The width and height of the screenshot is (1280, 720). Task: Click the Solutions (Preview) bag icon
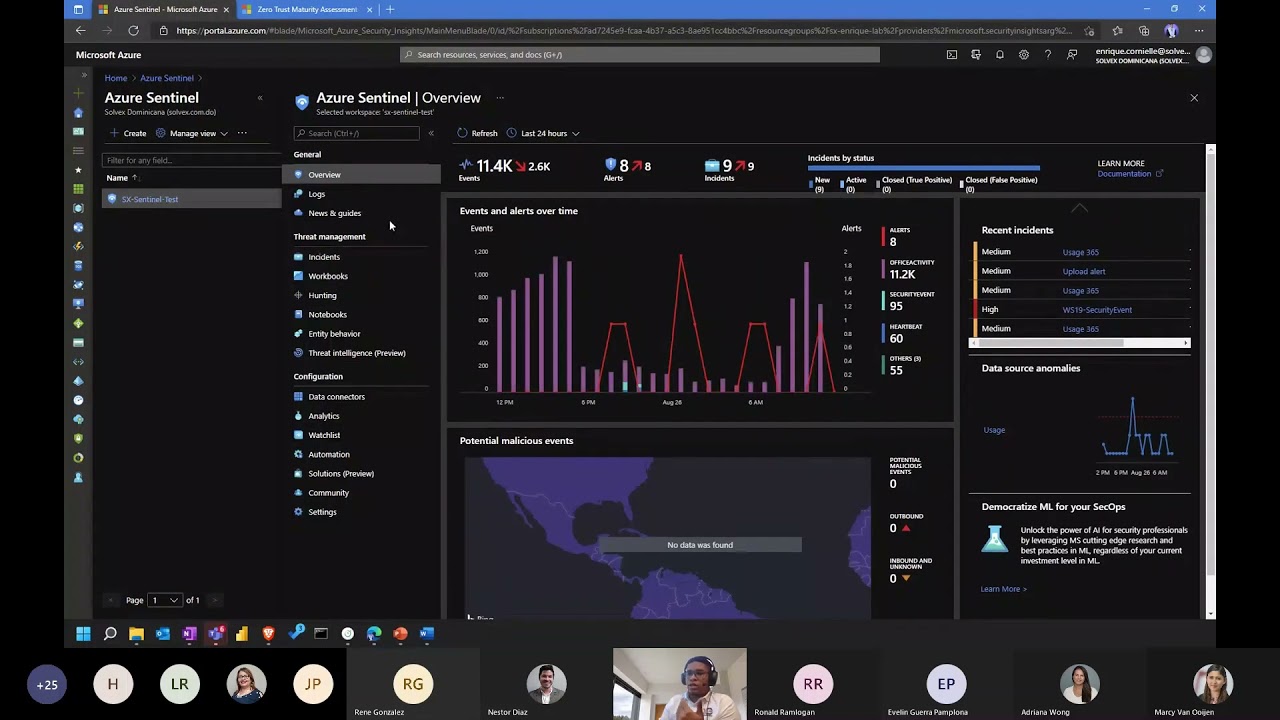[x=298, y=473]
